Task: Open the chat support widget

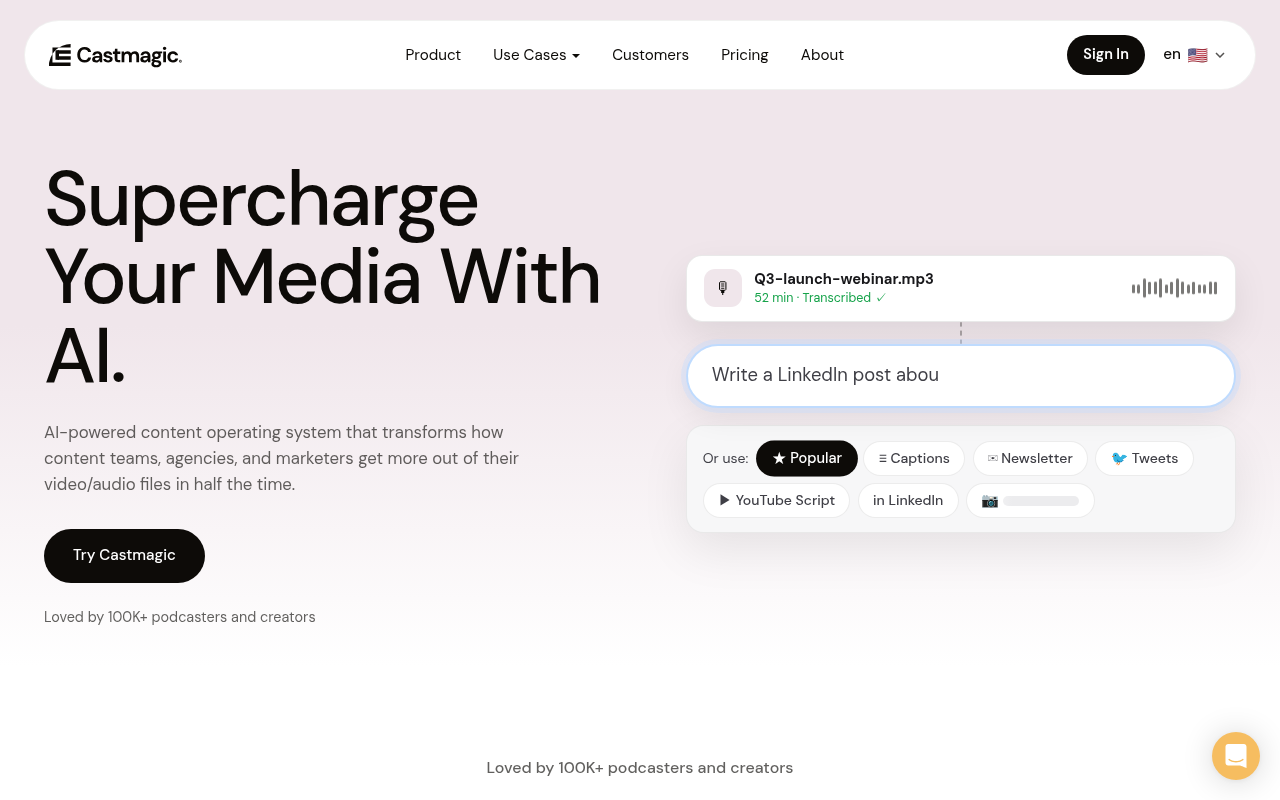Action: coord(1236,756)
